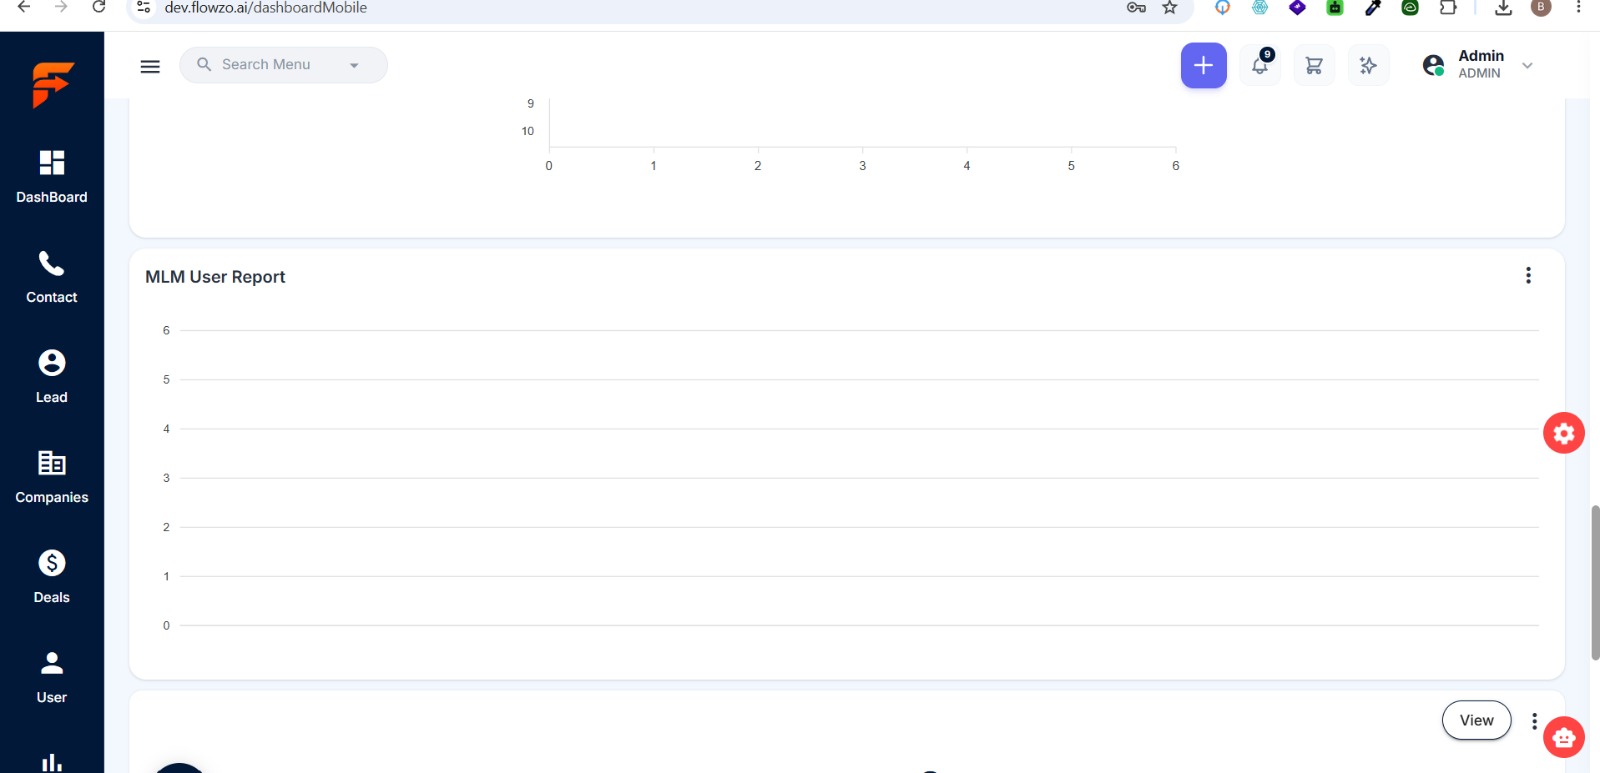This screenshot has height=773, width=1600.
Task: Open the purple diamond extension
Action: click(x=1297, y=8)
